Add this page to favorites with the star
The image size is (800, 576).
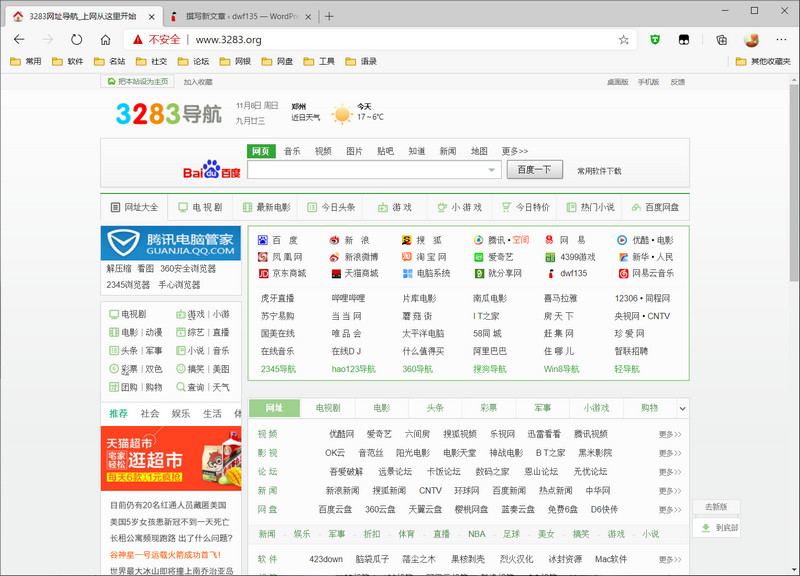[x=623, y=40]
